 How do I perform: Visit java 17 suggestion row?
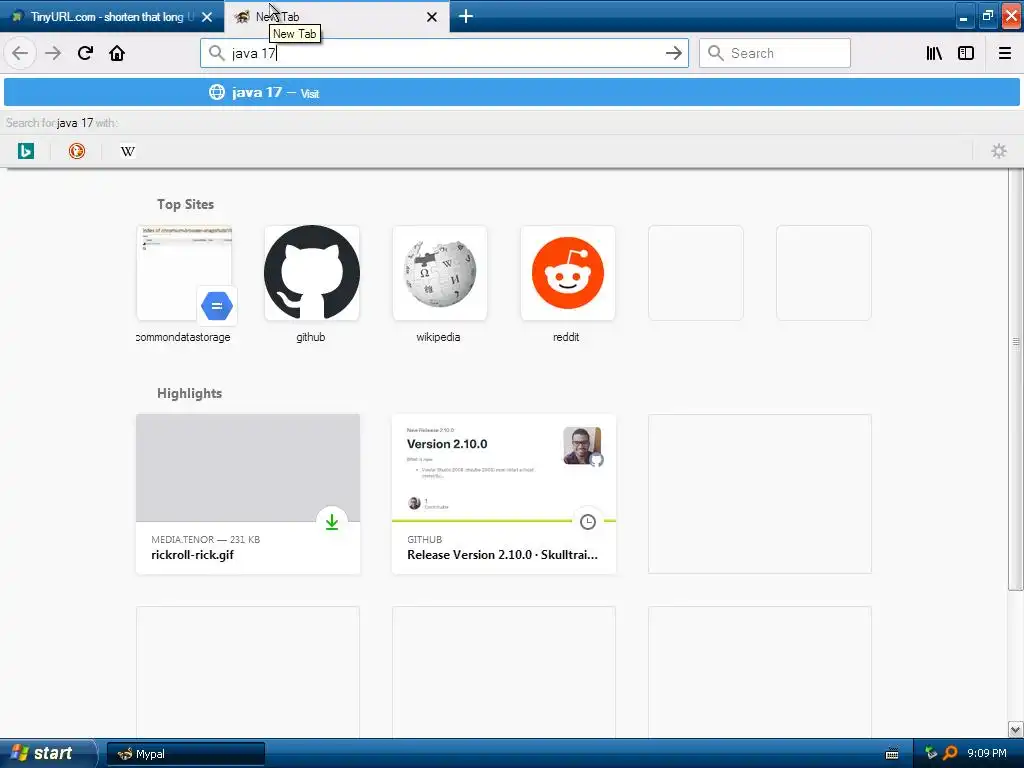pos(511,92)
